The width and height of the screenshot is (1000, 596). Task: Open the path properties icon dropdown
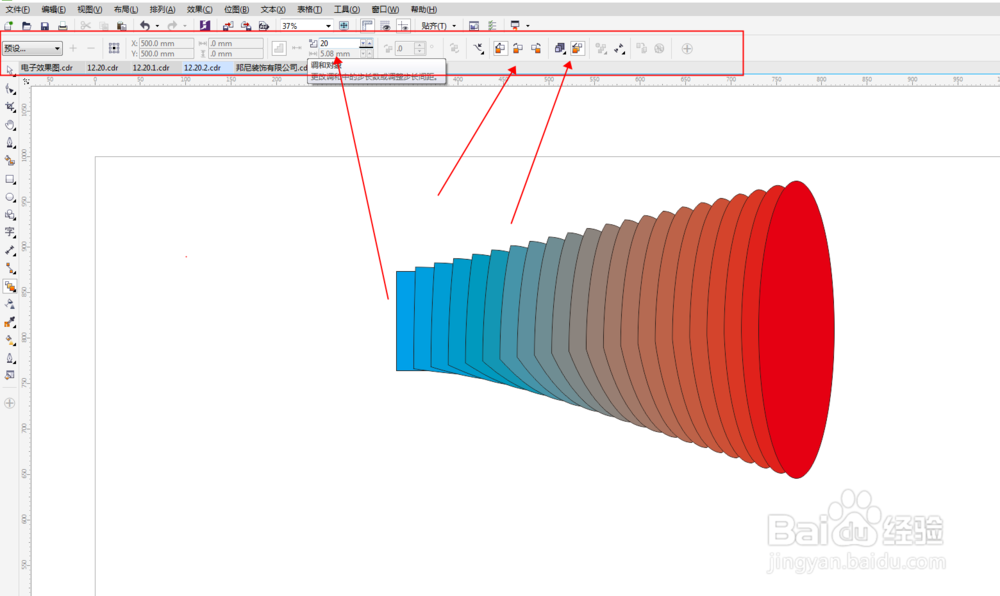point(479,48)
